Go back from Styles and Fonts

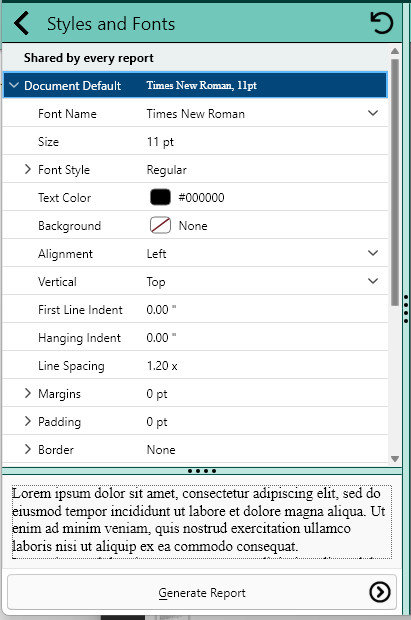click(x=21, y=23)
